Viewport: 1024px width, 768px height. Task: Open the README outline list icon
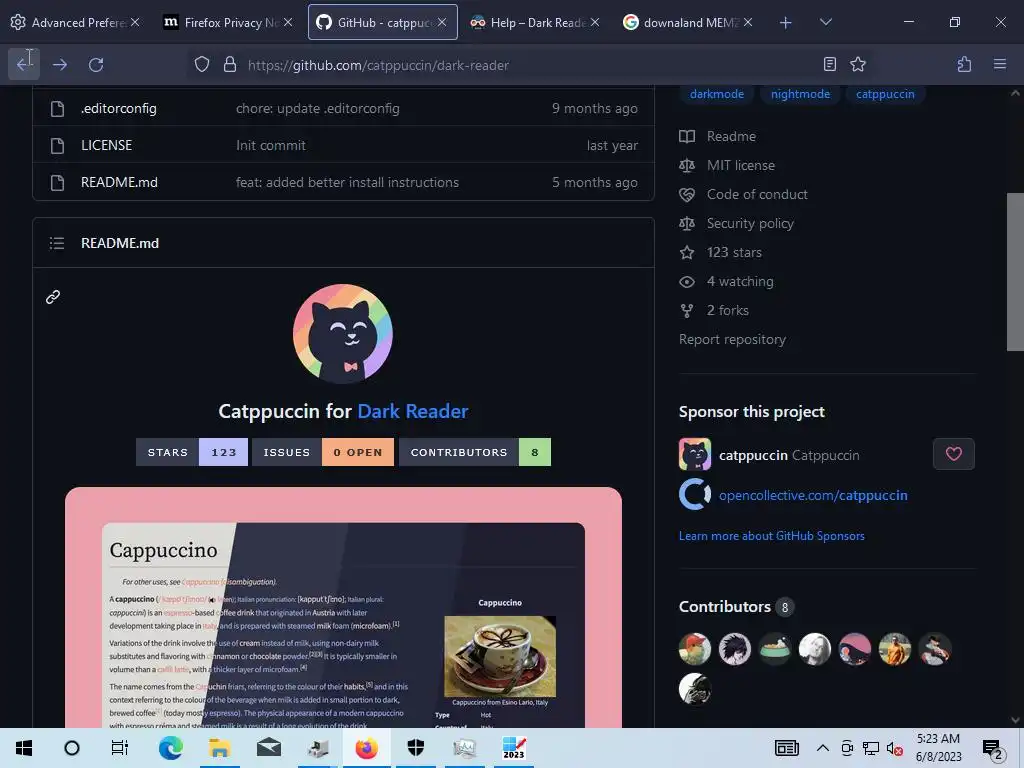57,243
